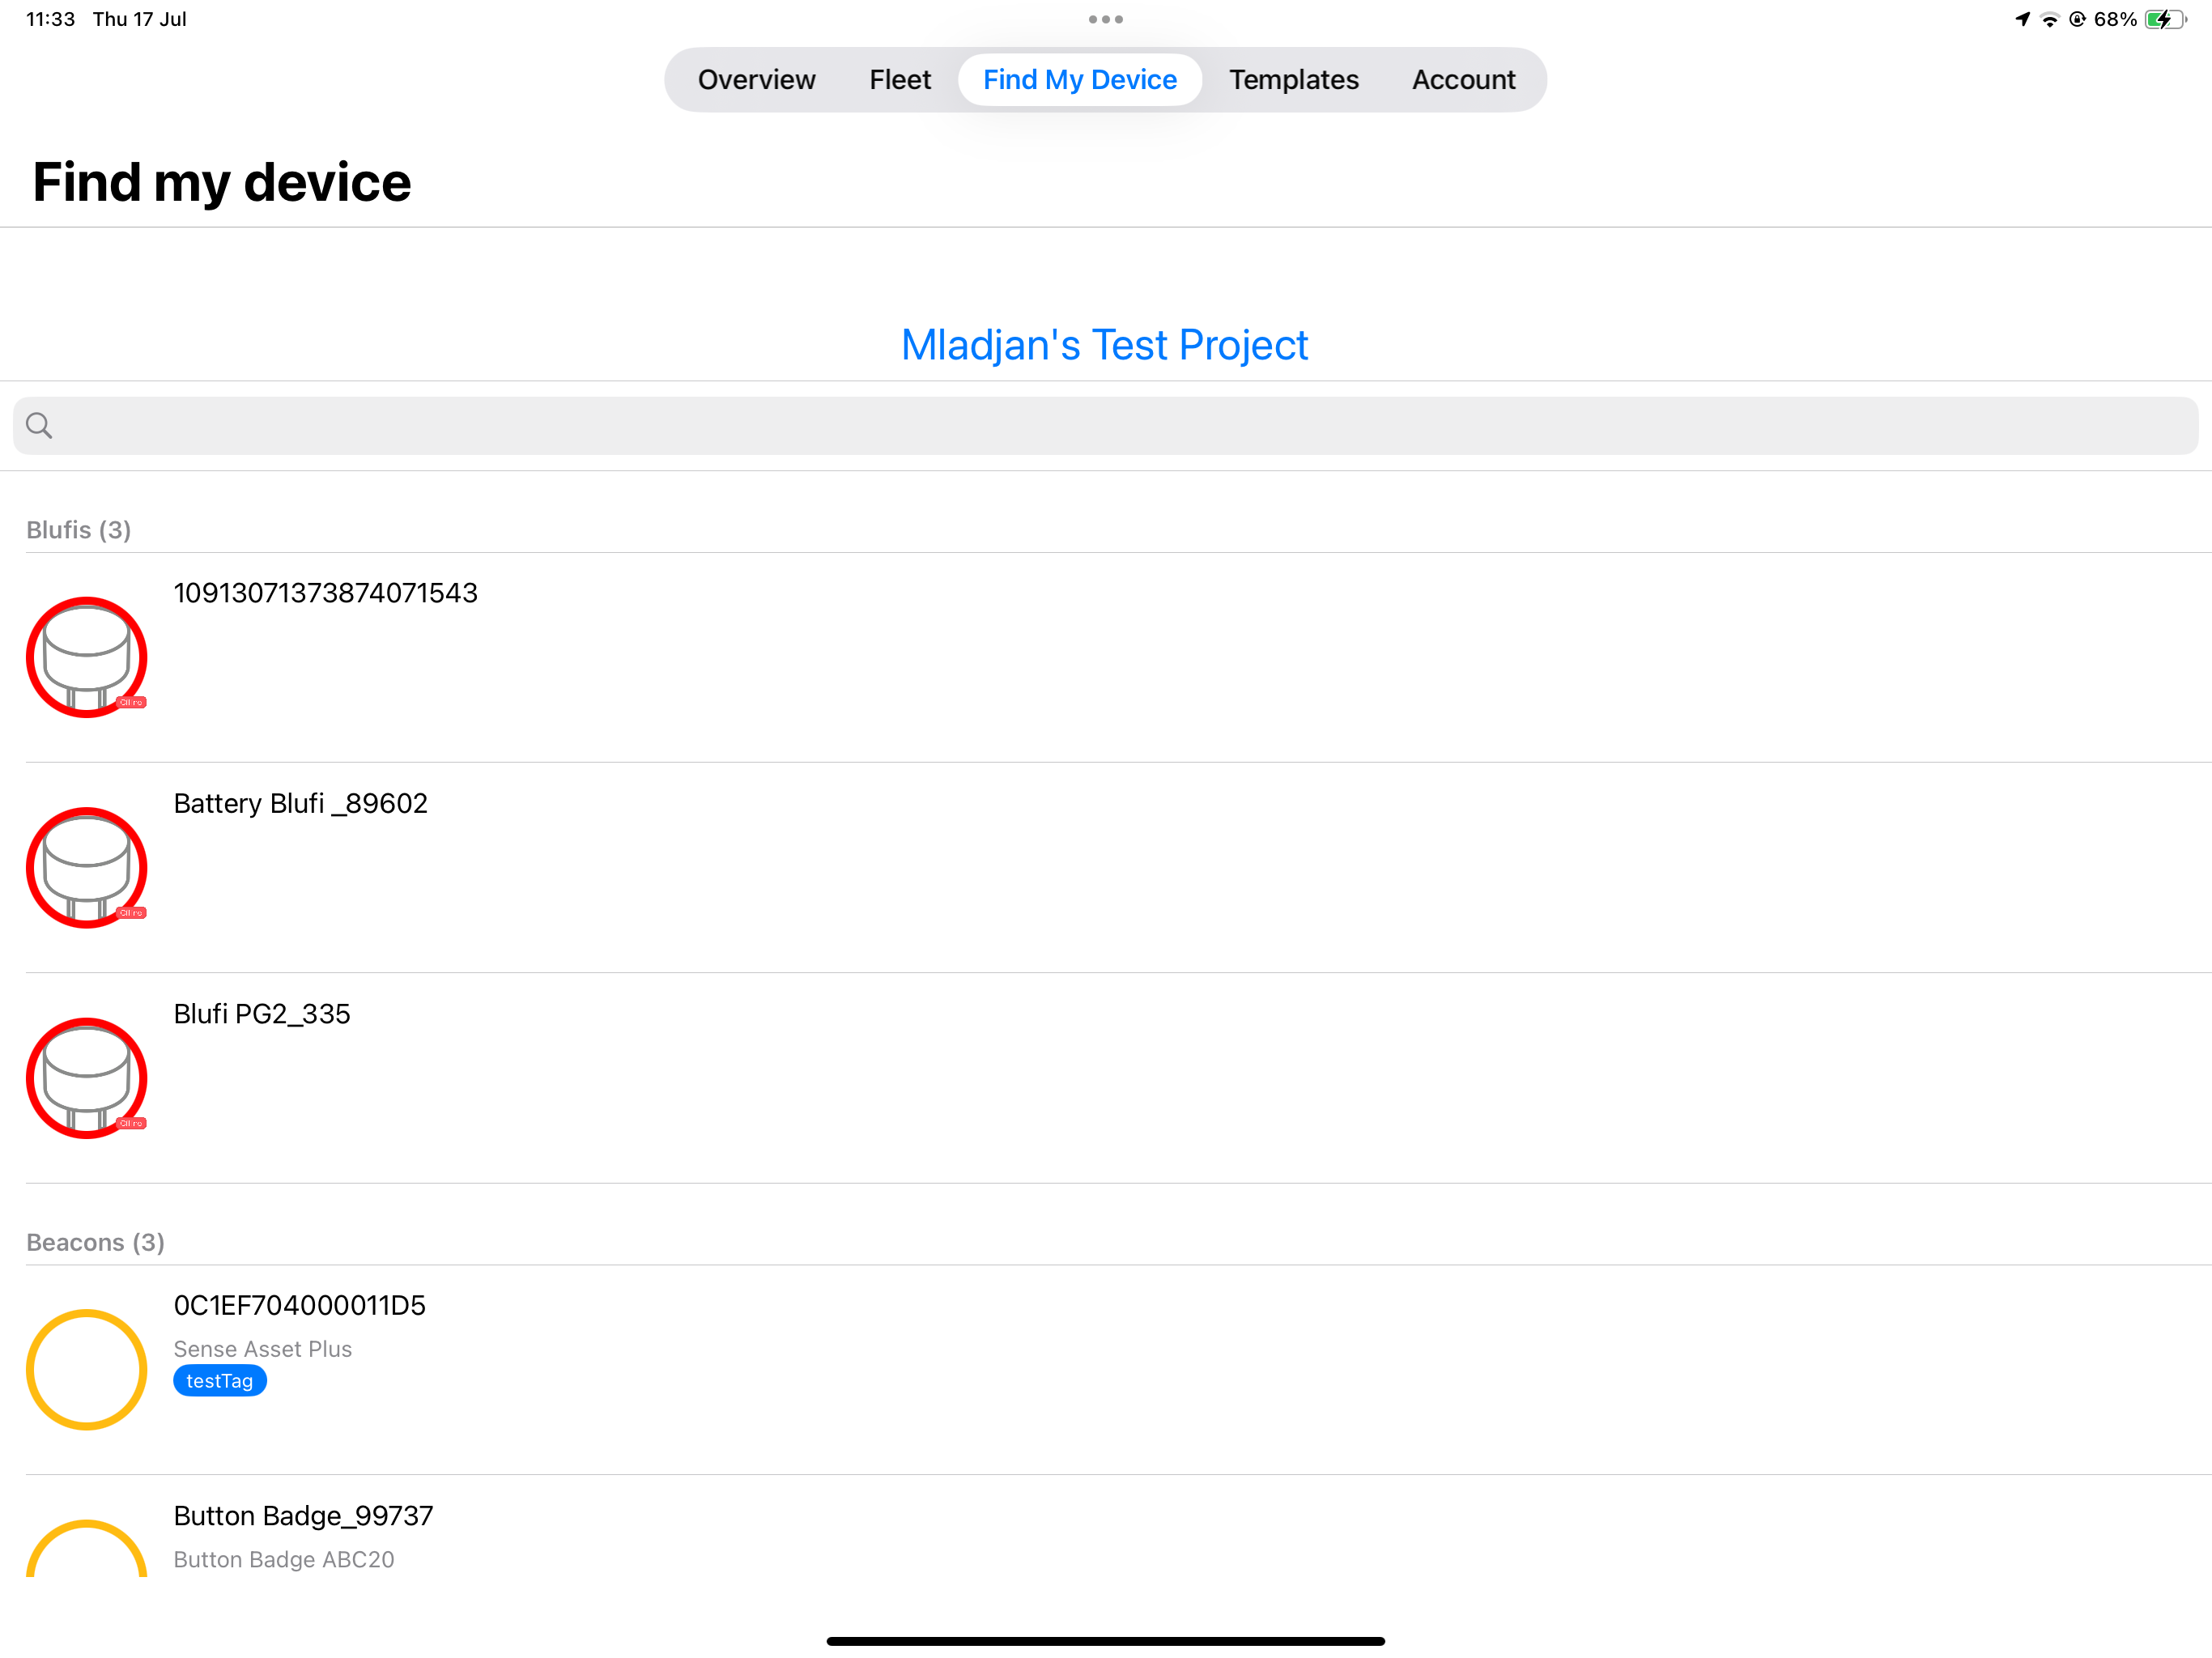
Task: Tap the Wi-Fi status icon
Action: [2049, 19]
